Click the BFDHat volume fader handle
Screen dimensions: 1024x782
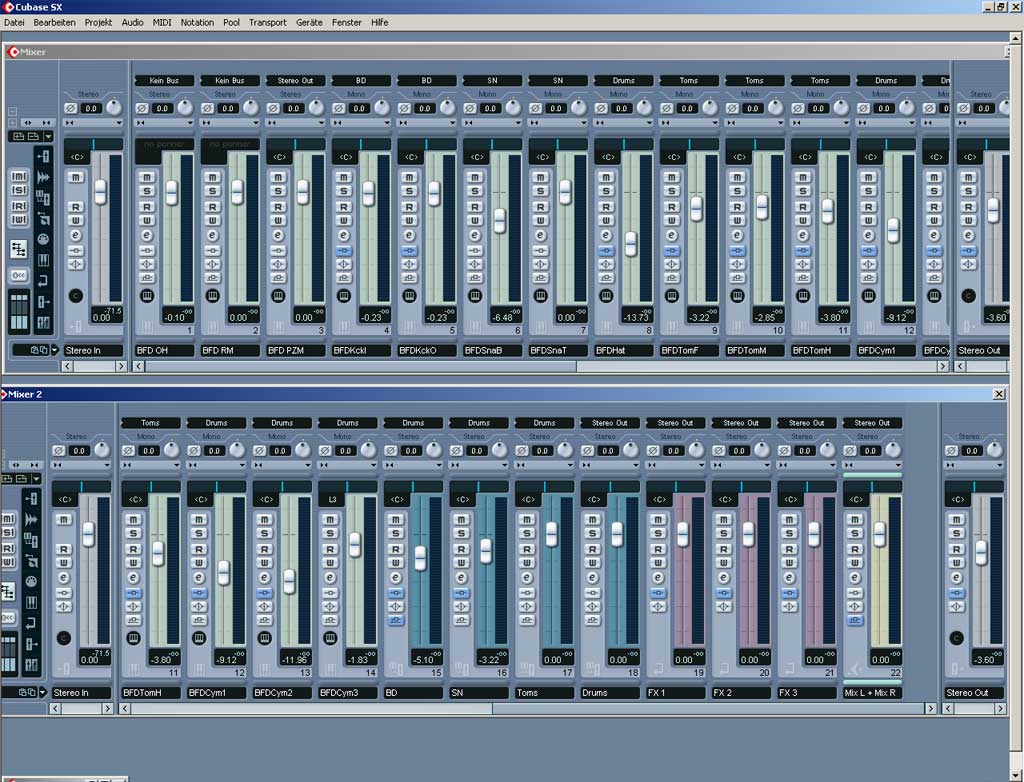coord(630,244)
